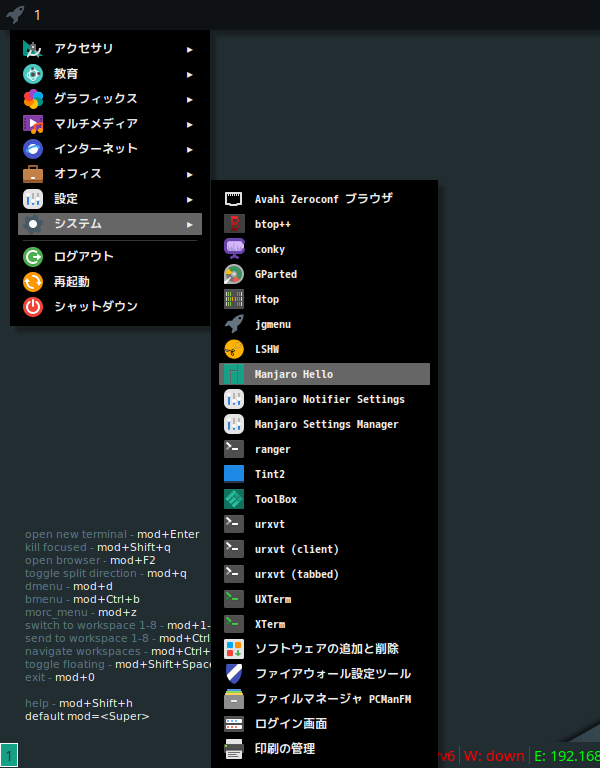Click the green ToolBox icon
The width and height of the screenshot is (600, 768).
[x=234, y=499]
